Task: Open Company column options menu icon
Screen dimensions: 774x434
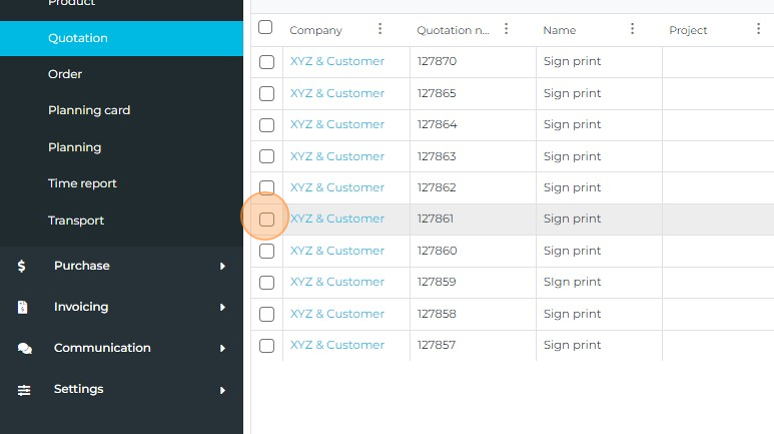Action: tap(380, 29)
